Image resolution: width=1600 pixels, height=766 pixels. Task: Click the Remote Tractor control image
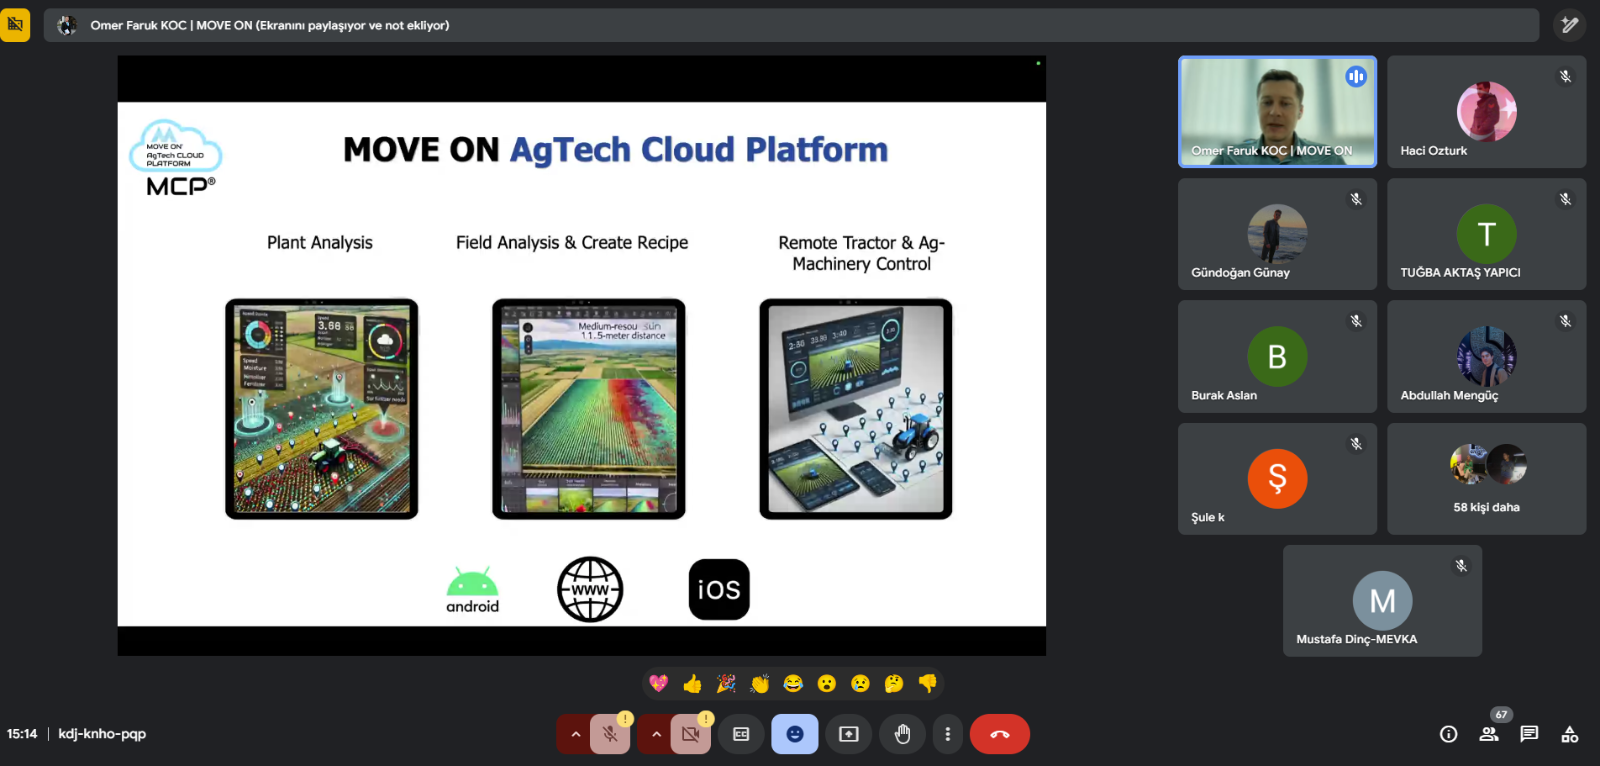coord(855,409)
